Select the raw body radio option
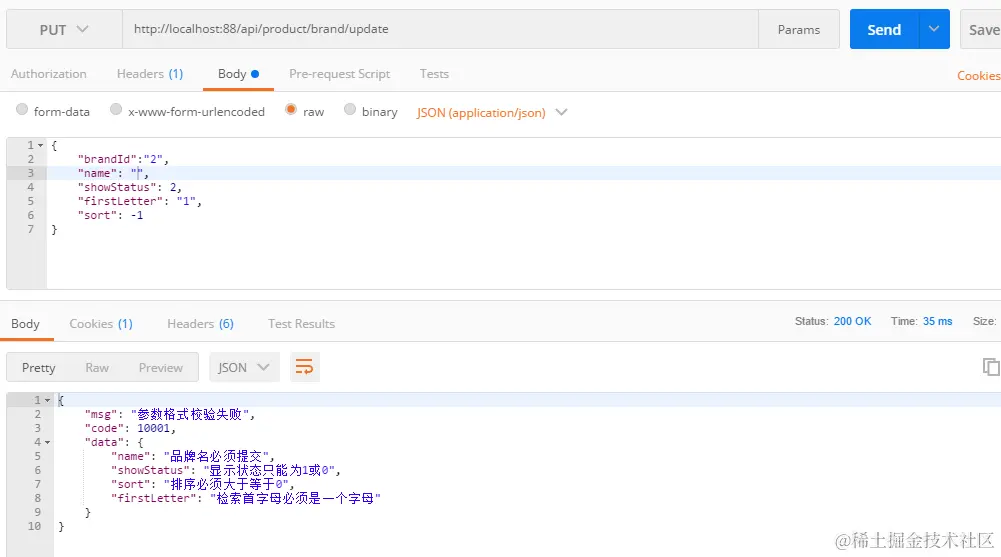 (291, 110)
